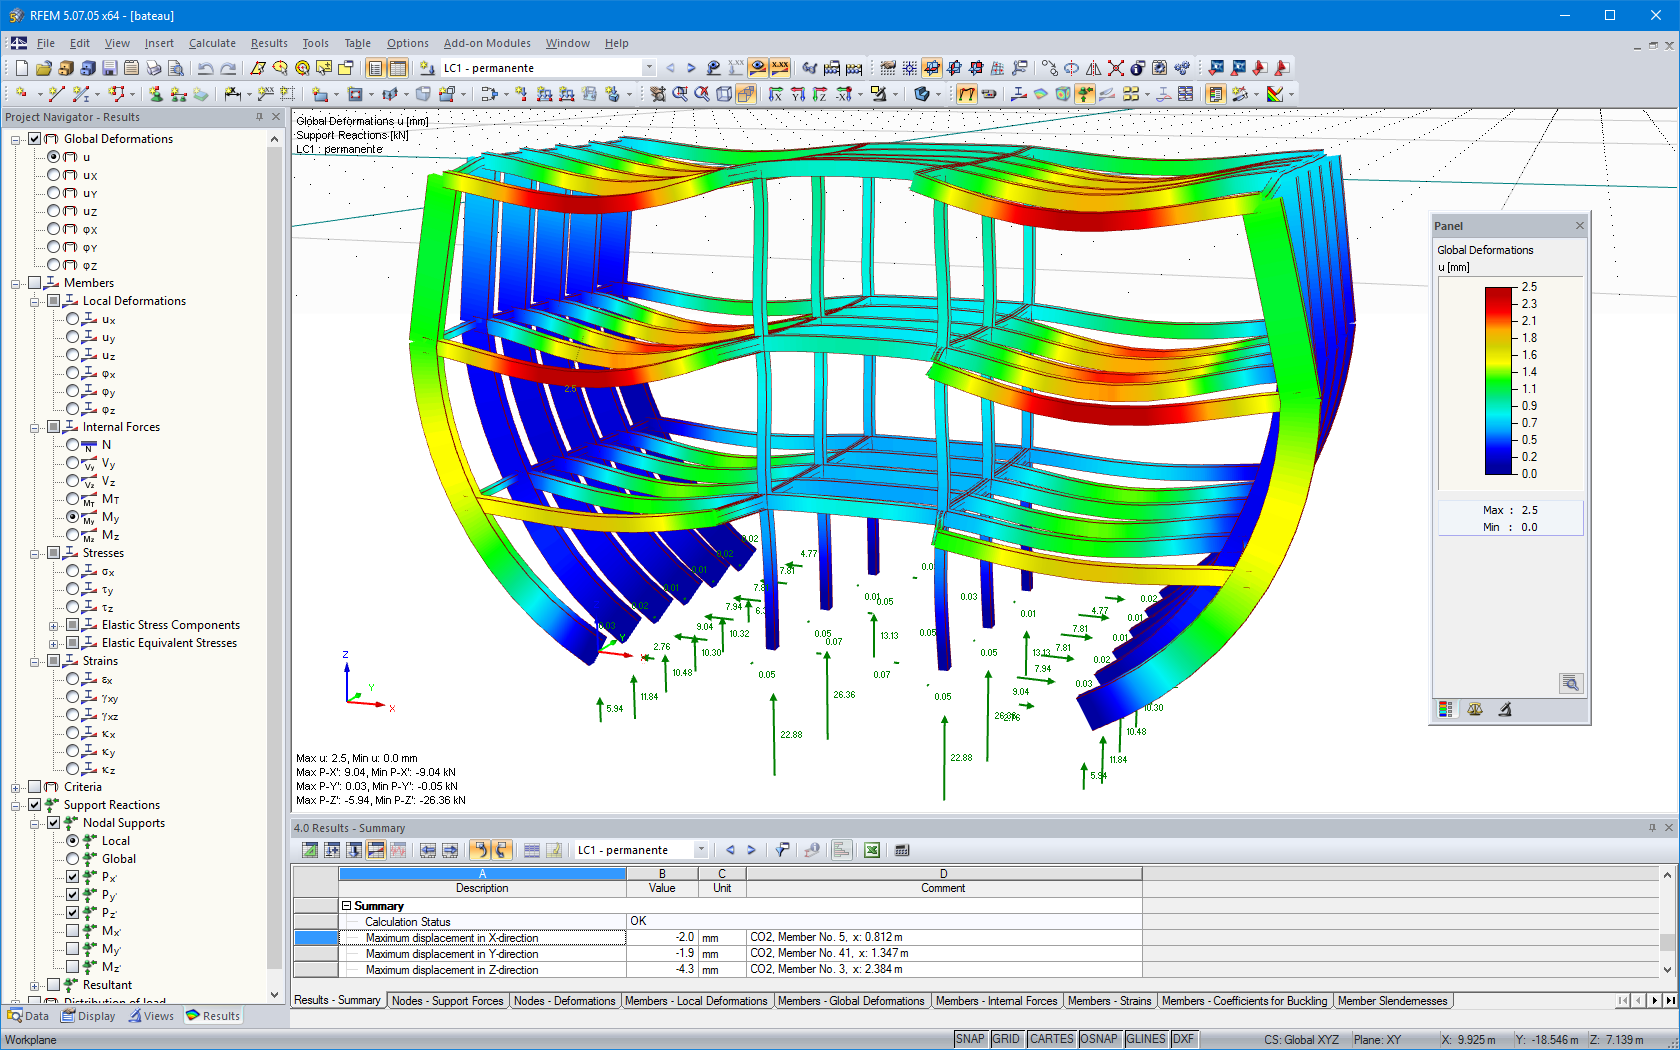Expand the Criteria tree node
Viewport: 1680px width, 1050px height.
tap(16, 787)
